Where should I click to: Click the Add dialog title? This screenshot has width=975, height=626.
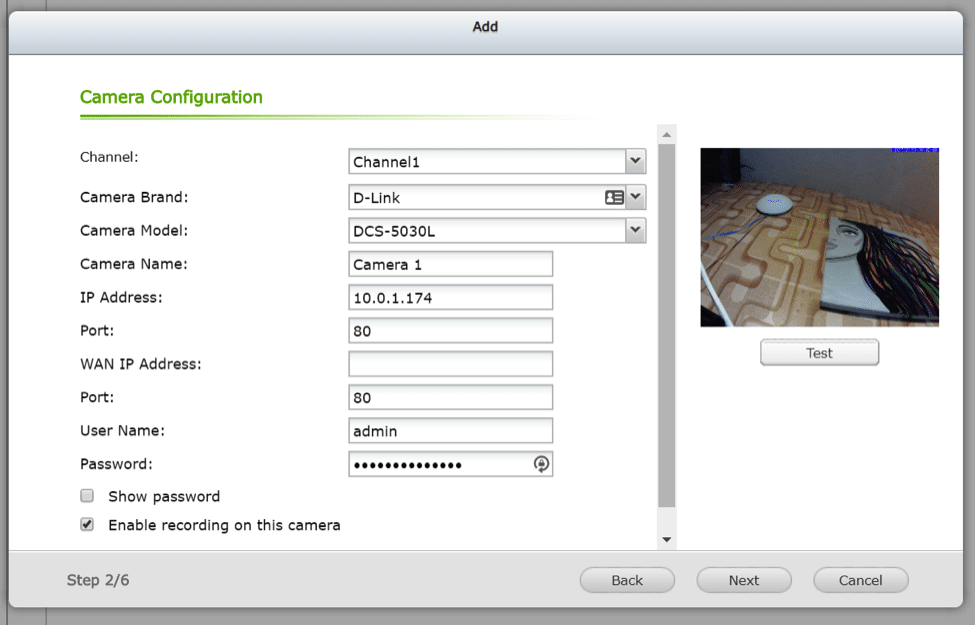485,27
